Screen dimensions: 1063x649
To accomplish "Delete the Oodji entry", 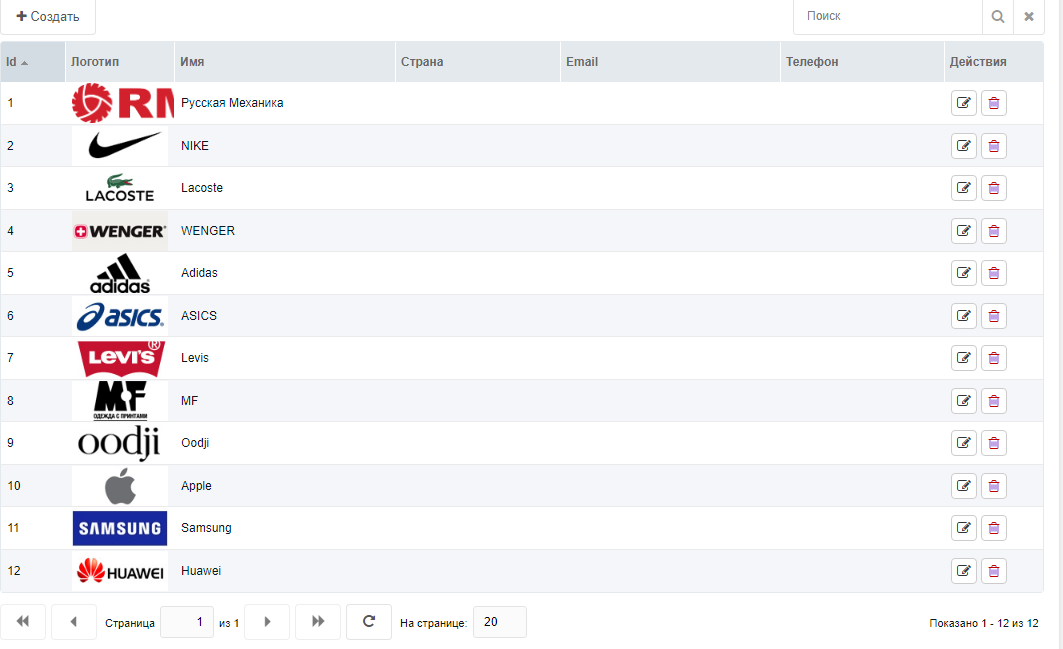I will (994, 443).
